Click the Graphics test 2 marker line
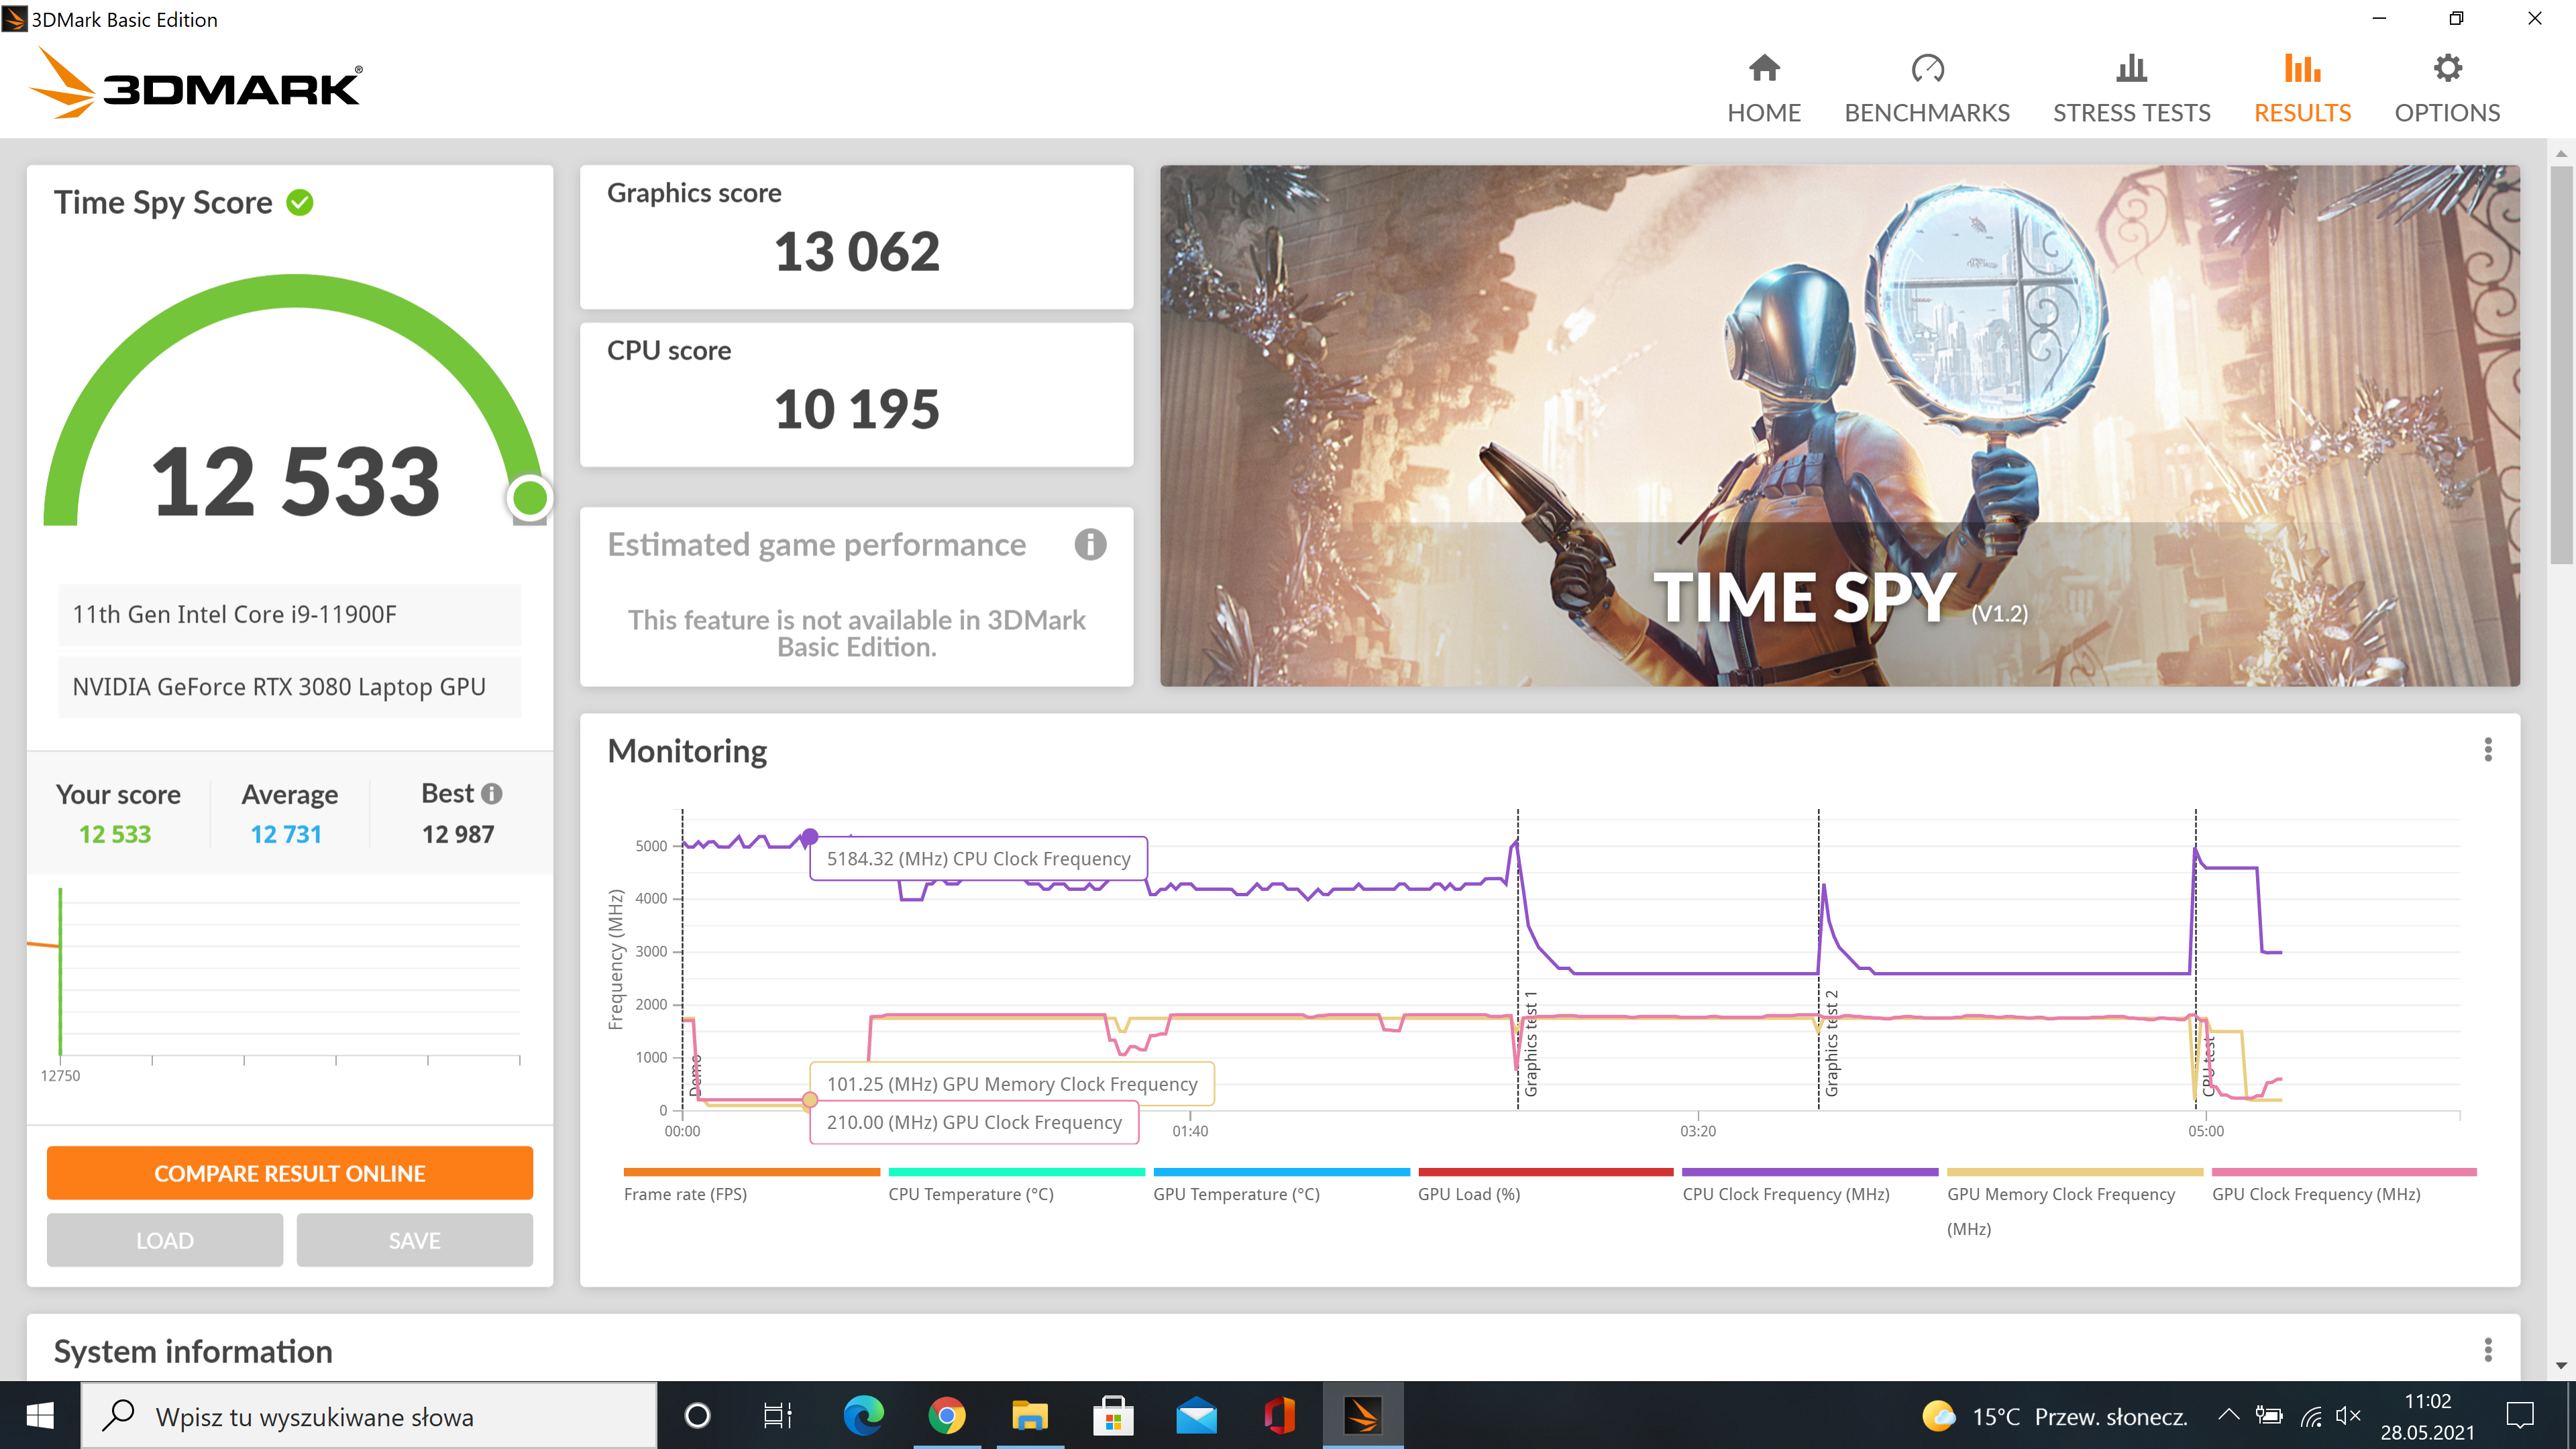 coord(1819,960)
